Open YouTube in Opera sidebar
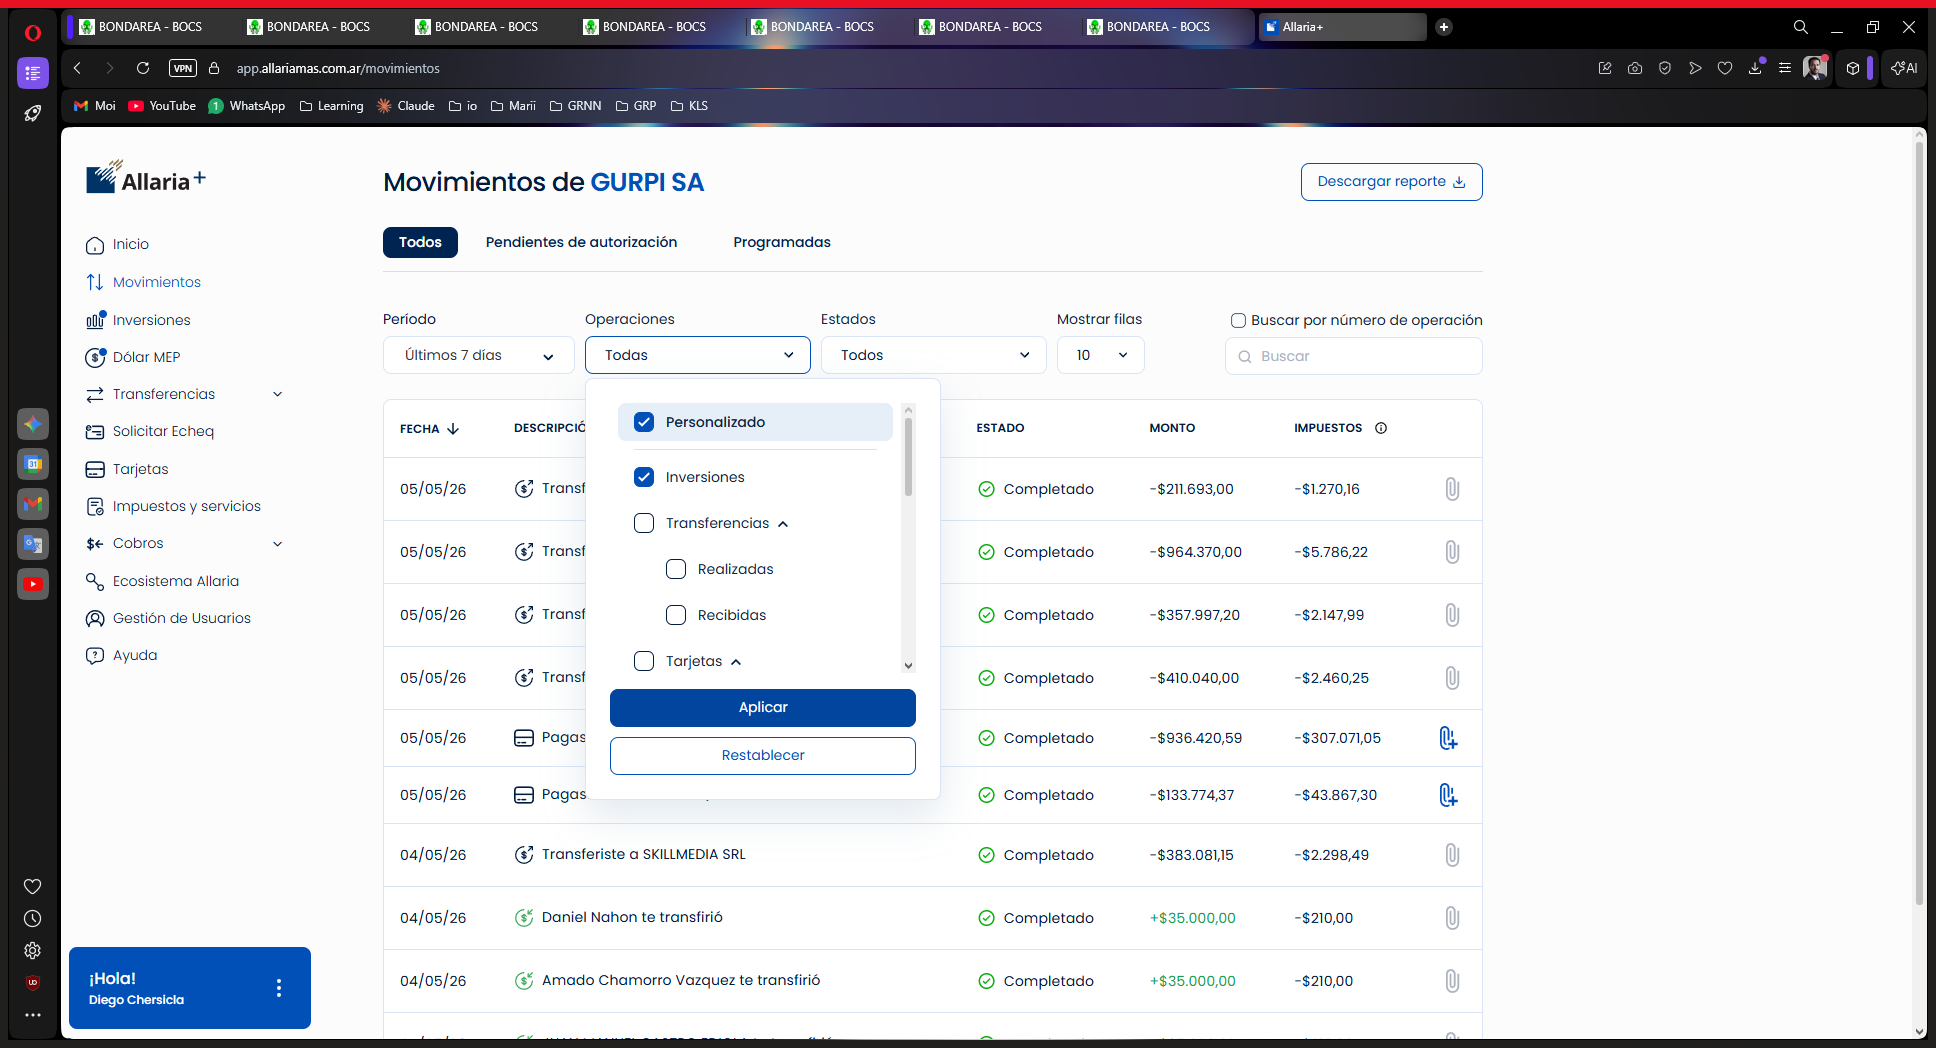 [33, 584]
